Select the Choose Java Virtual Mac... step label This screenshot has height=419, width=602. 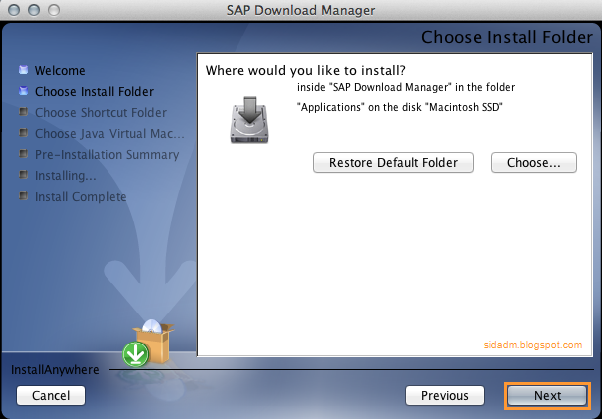[110, 134]
